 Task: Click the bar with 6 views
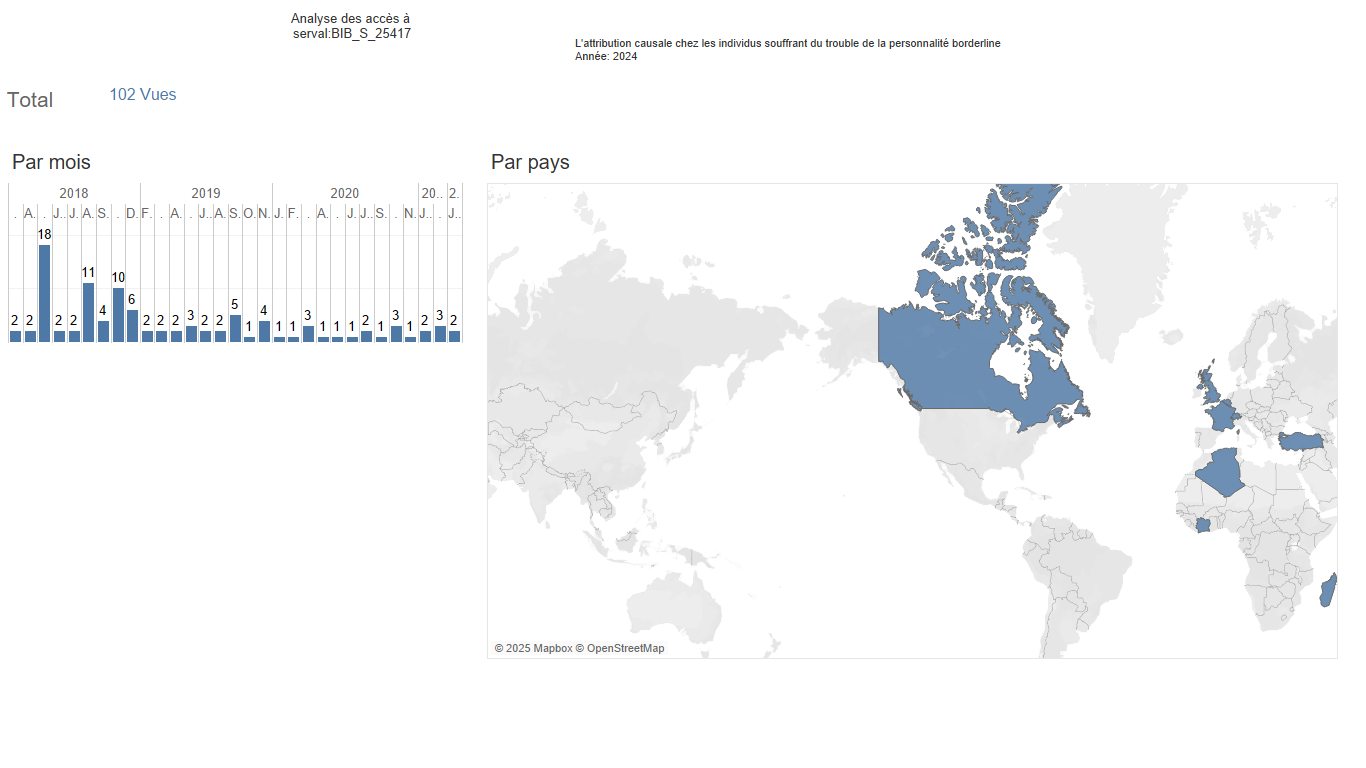132,326
